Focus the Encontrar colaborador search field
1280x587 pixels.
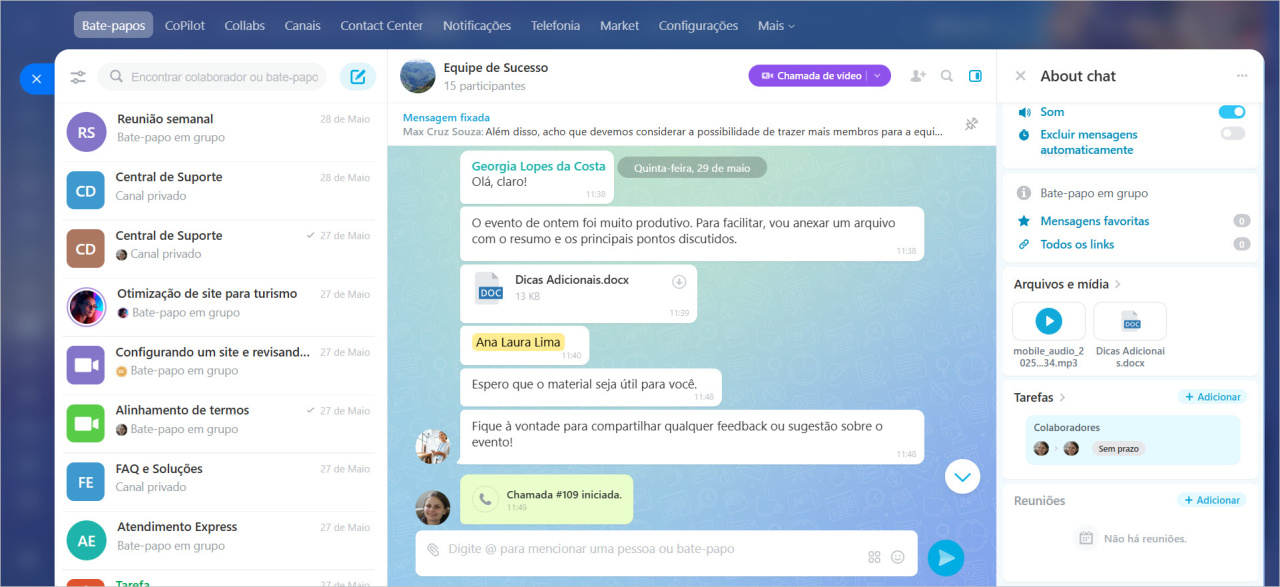point(214,77)
